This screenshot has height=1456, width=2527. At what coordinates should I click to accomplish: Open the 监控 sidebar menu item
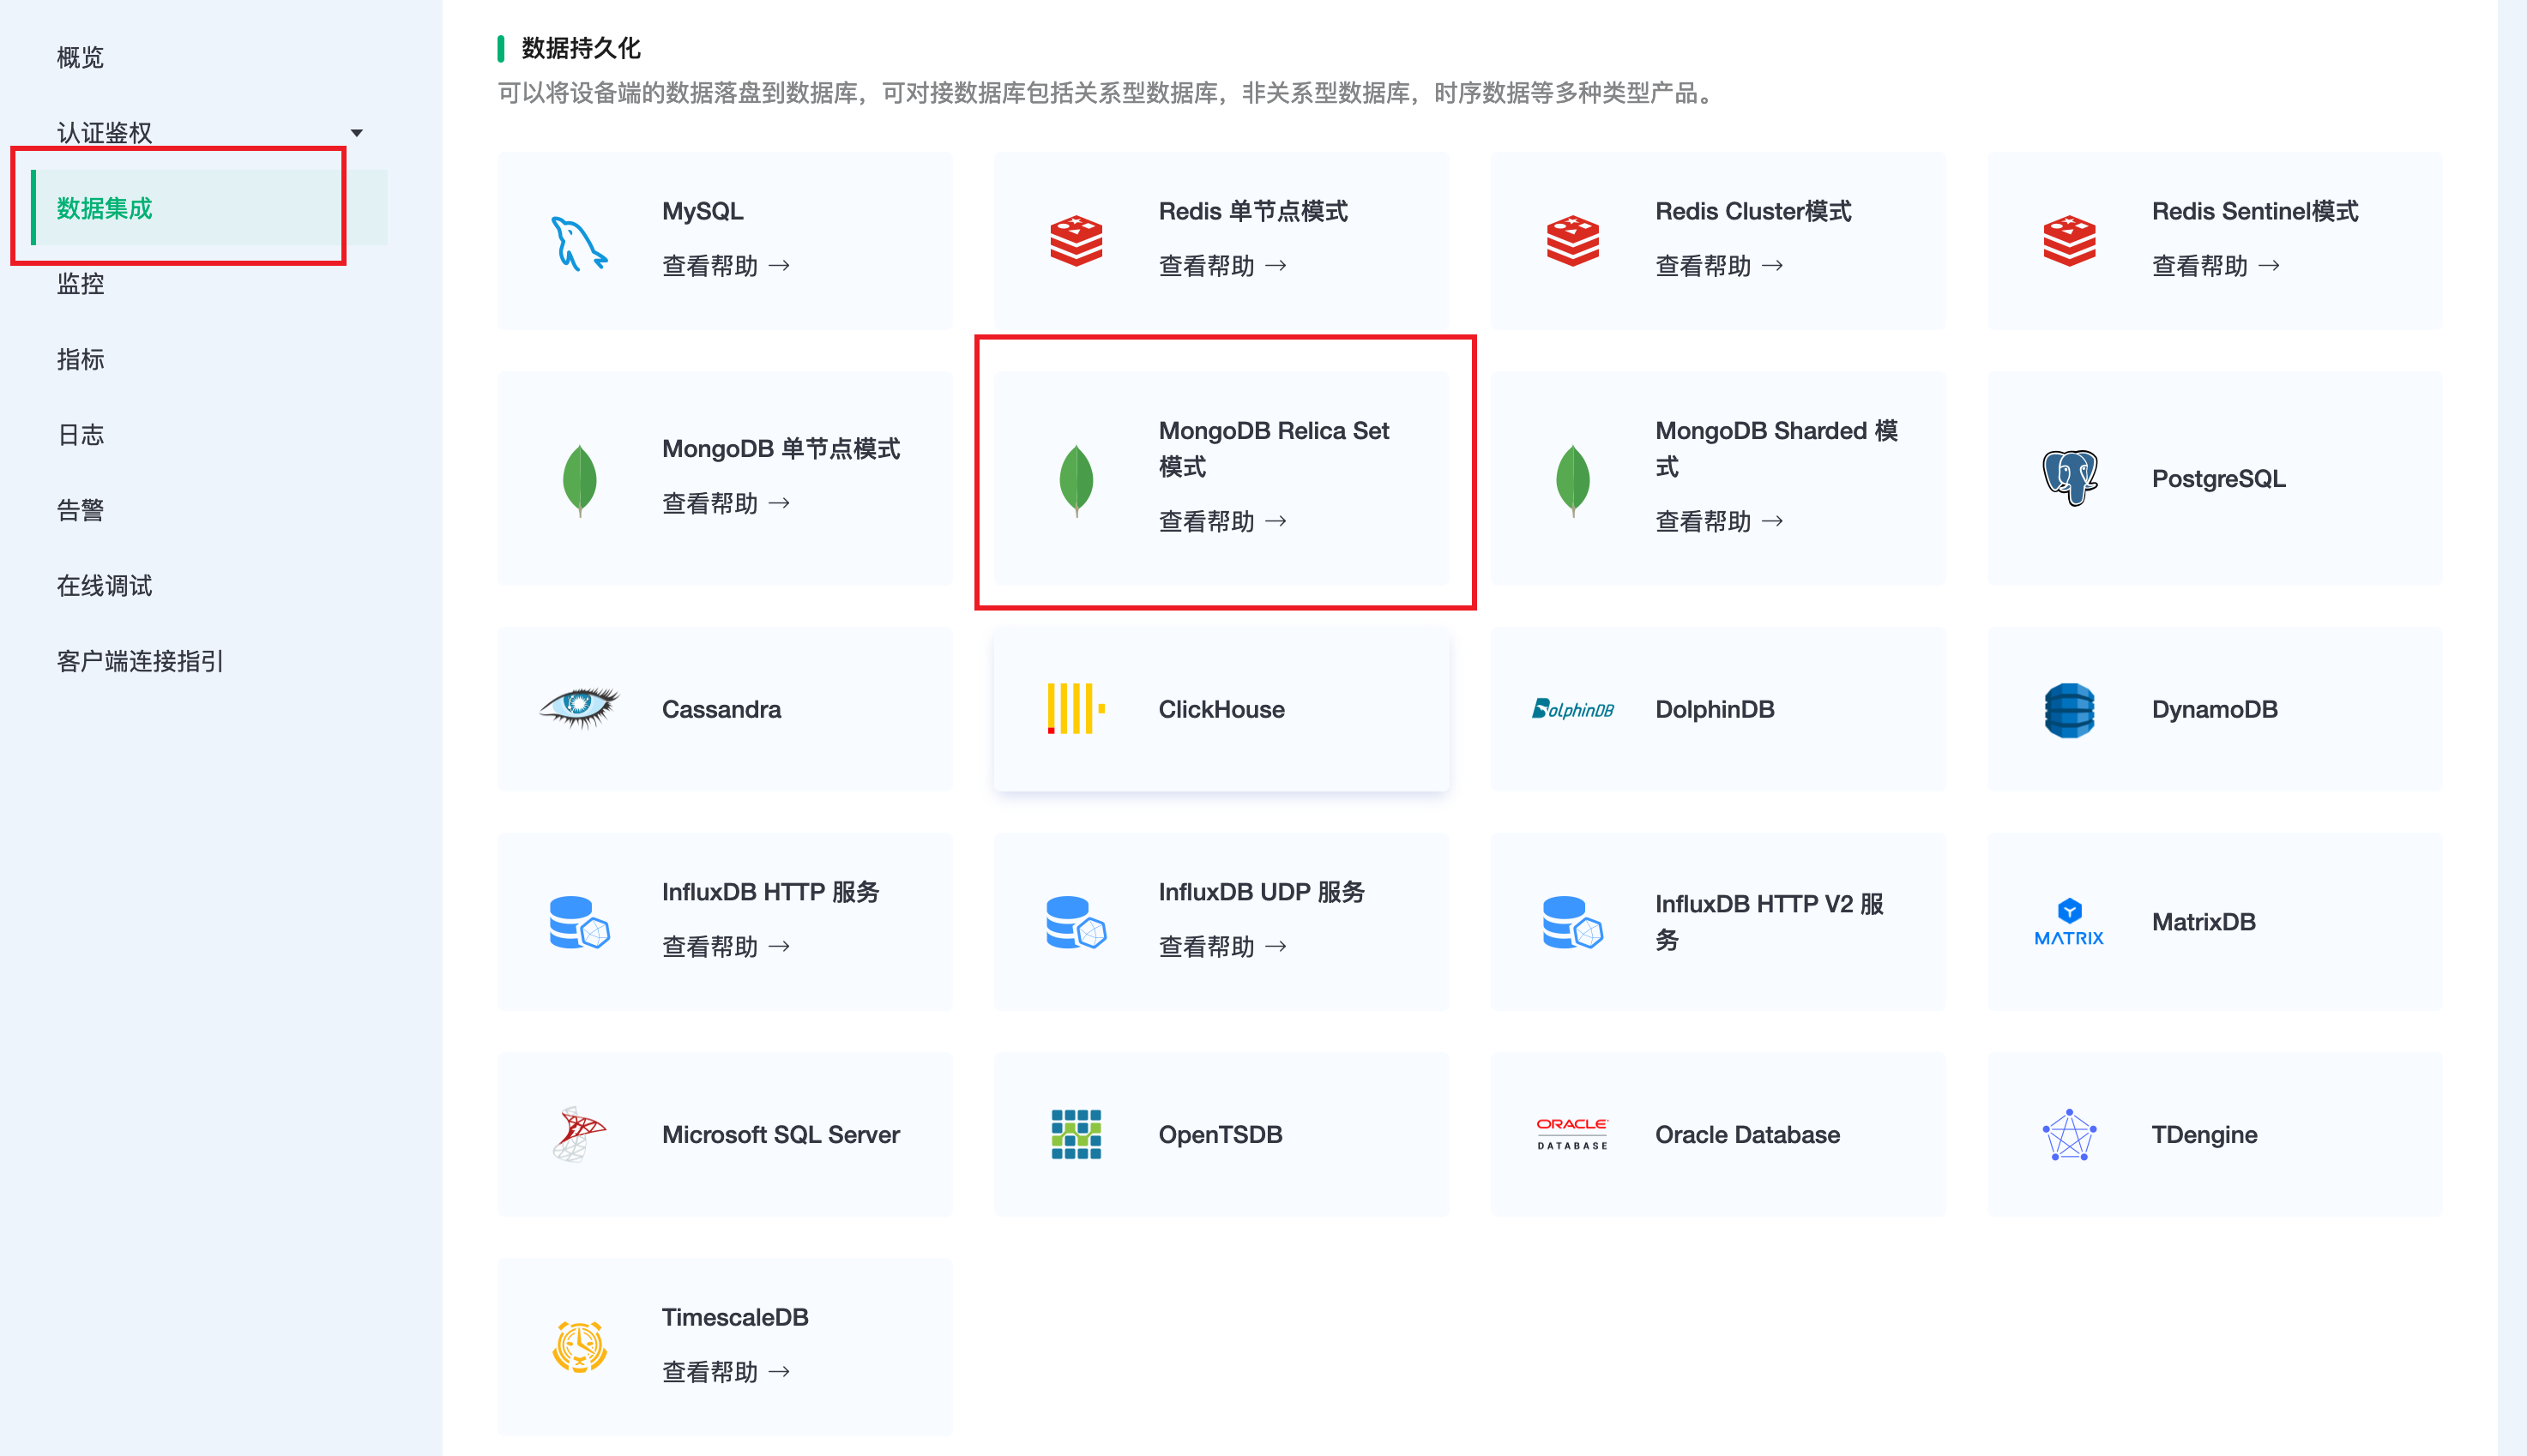tap(81, 284)
